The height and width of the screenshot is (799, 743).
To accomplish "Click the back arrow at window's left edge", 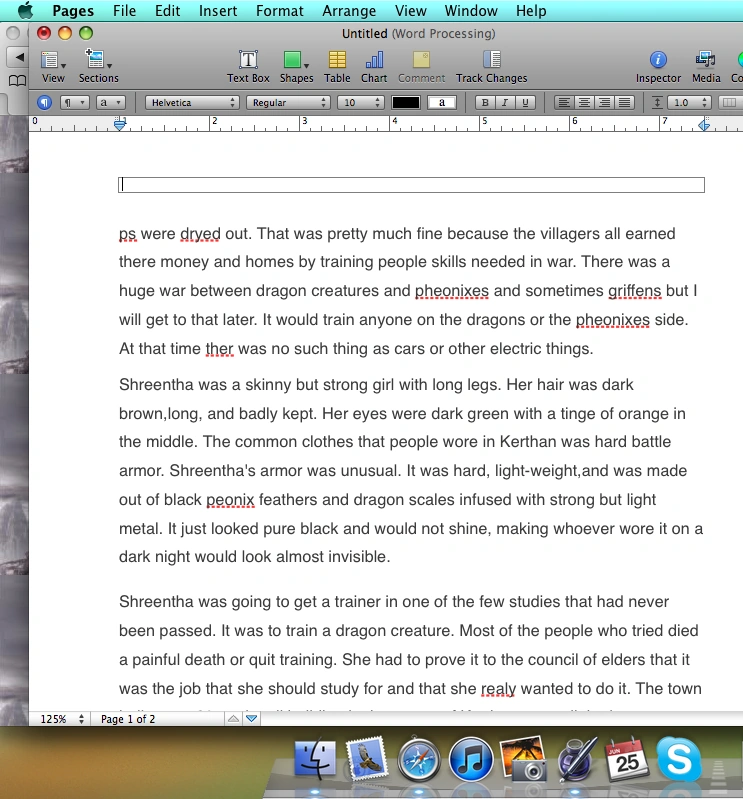I will pyautogui.click(x=18, y=57).
